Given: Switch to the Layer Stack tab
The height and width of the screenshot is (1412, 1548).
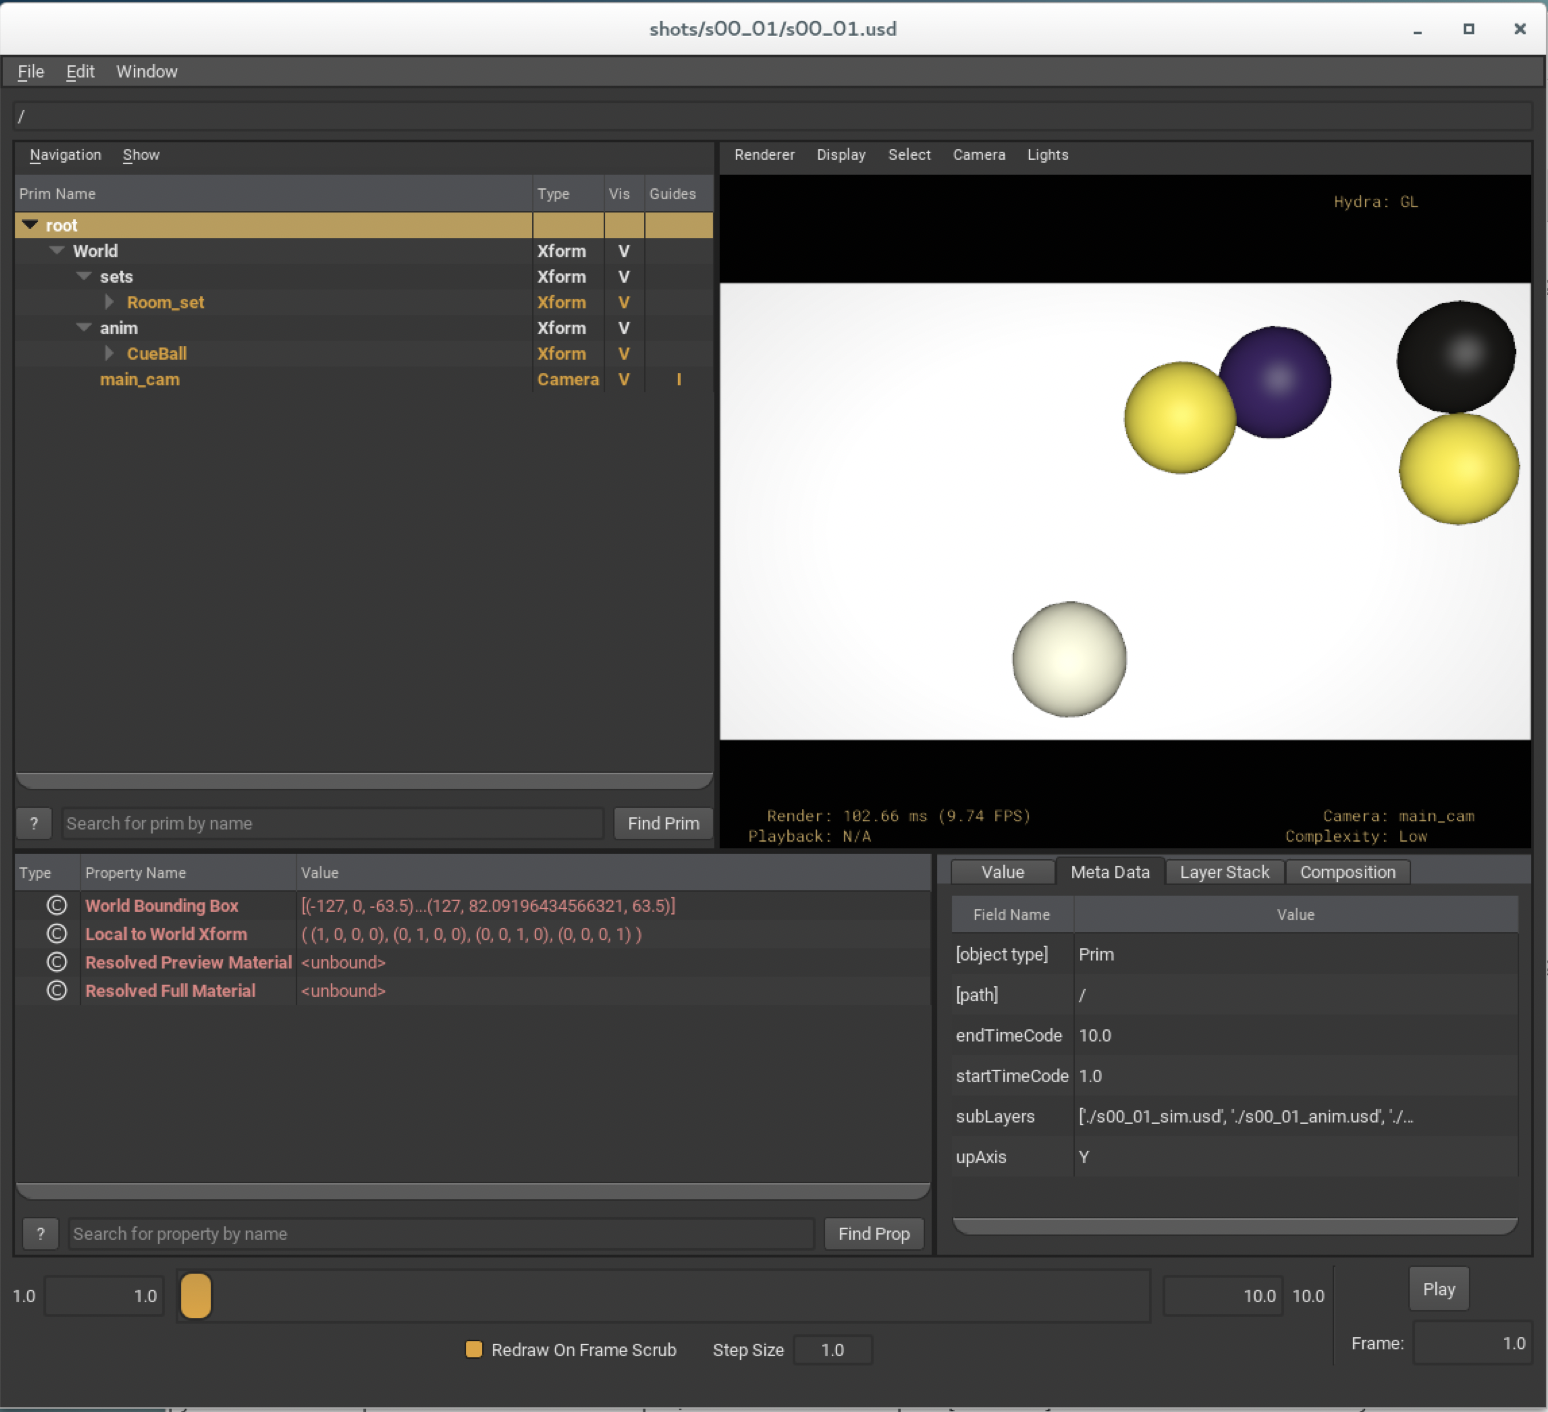Looking at the screenshot, I should click(x=1224, y=872).
